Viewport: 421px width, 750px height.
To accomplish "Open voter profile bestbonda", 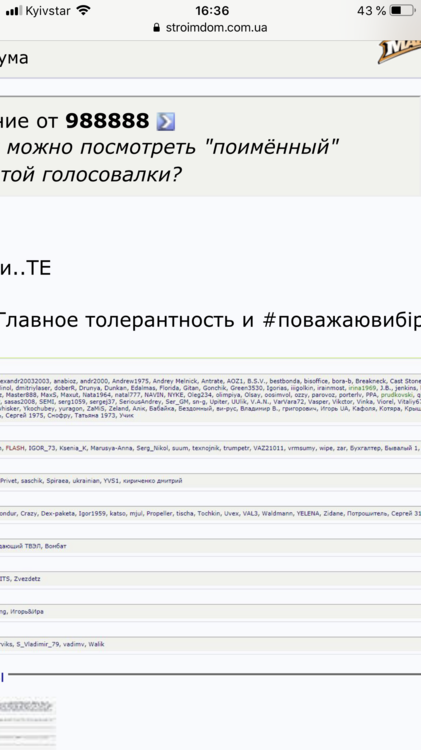I will (285, 382).
